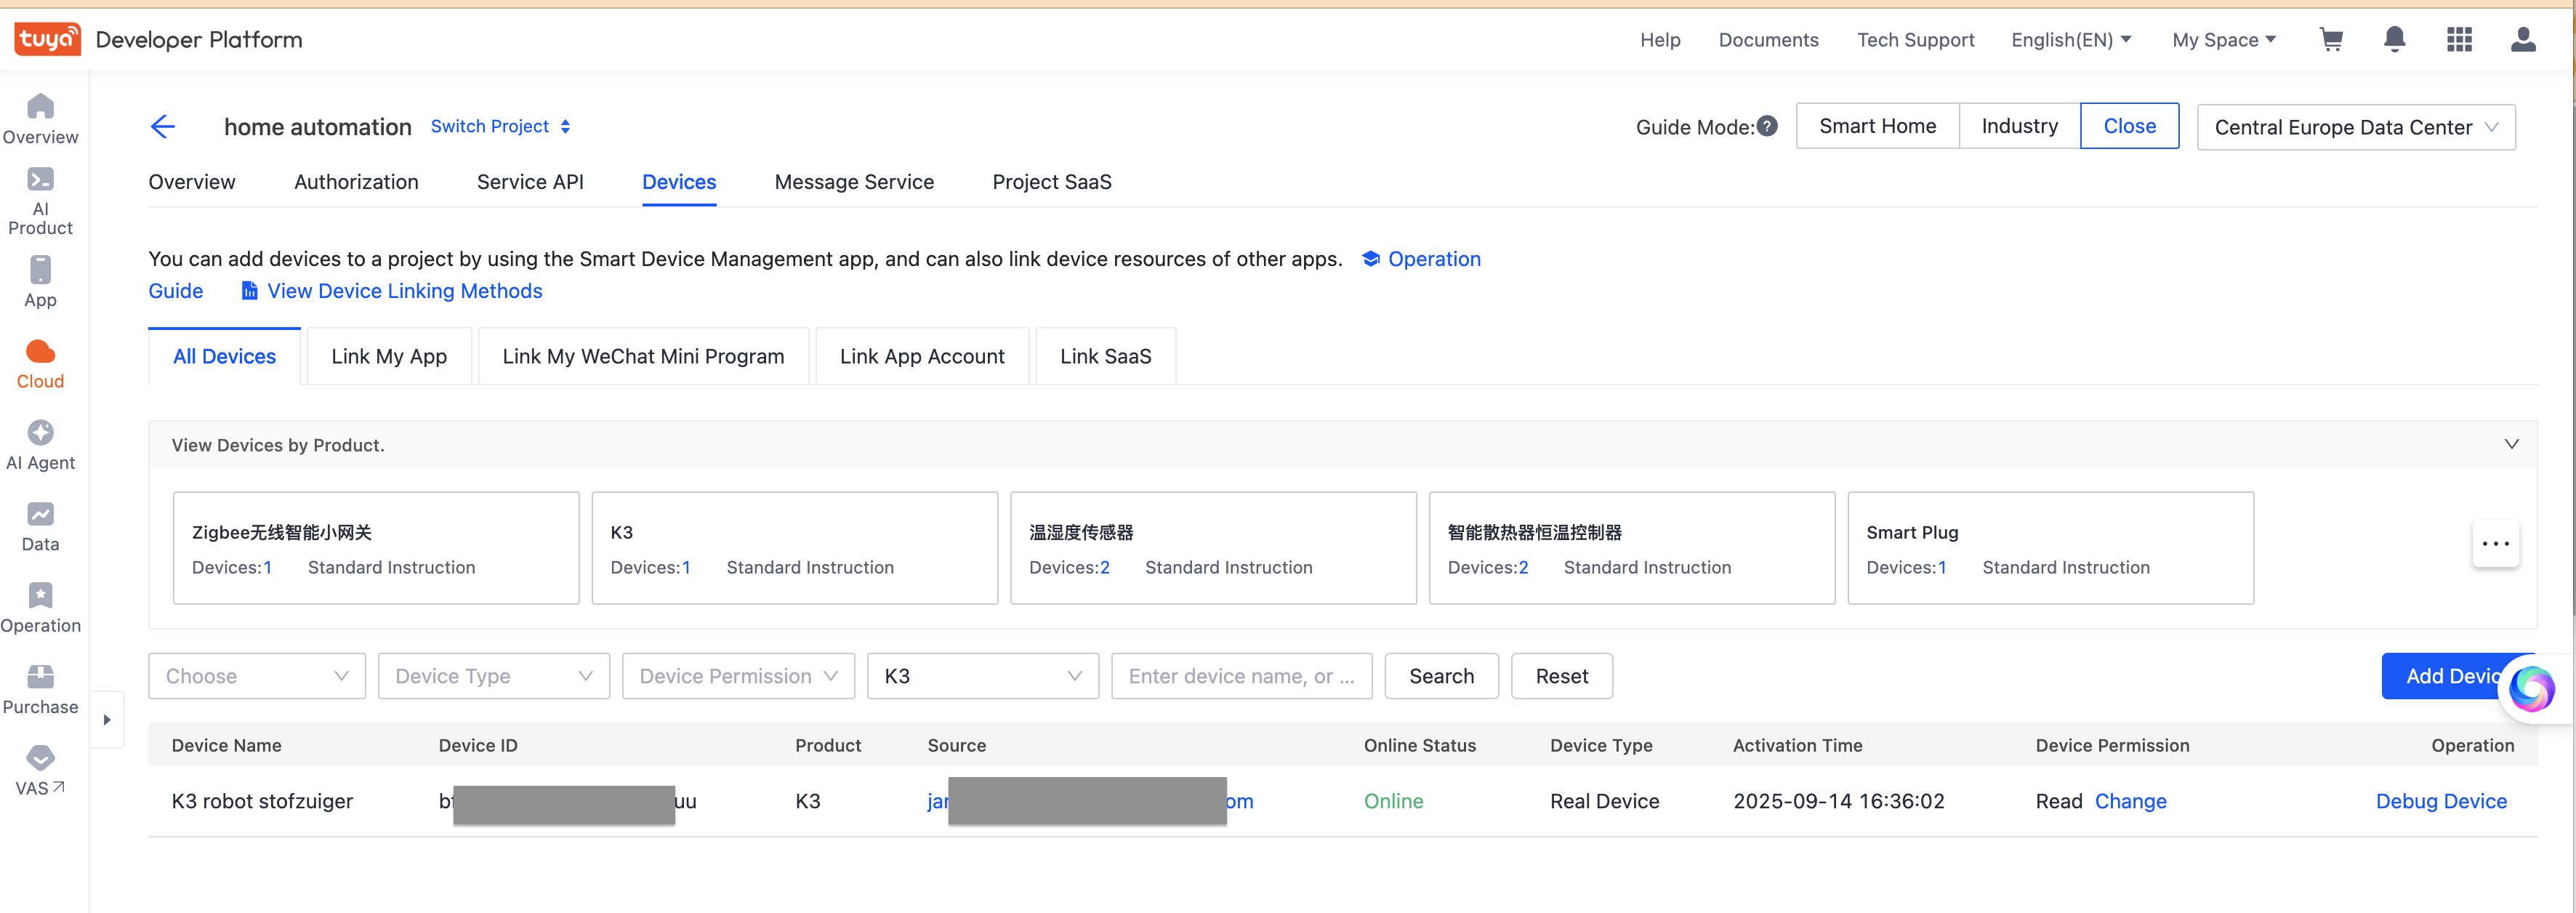Select Industry guide mode
The image size is (2576, 913).
(2019, 126)
